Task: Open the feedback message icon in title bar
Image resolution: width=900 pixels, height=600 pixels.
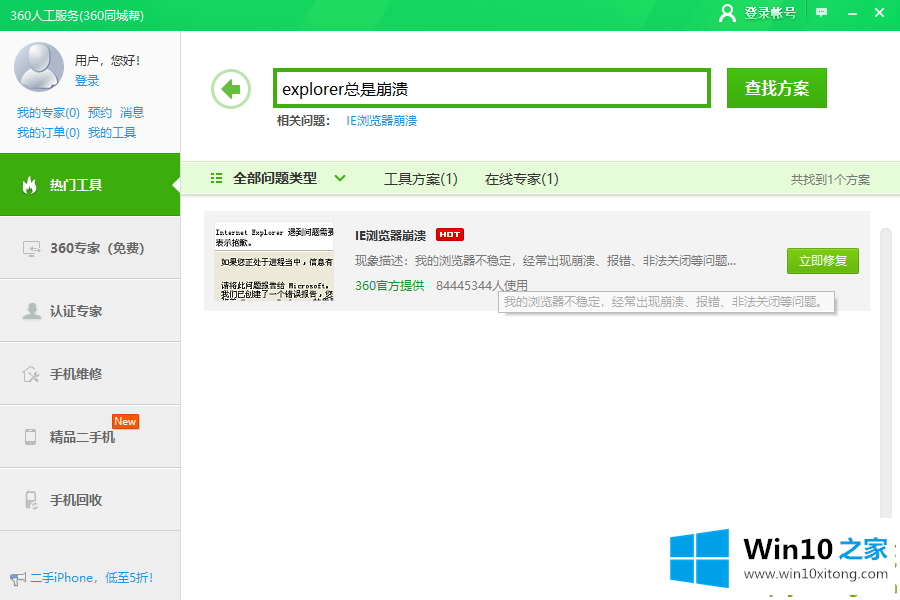Action: click(x=821, y=13)
